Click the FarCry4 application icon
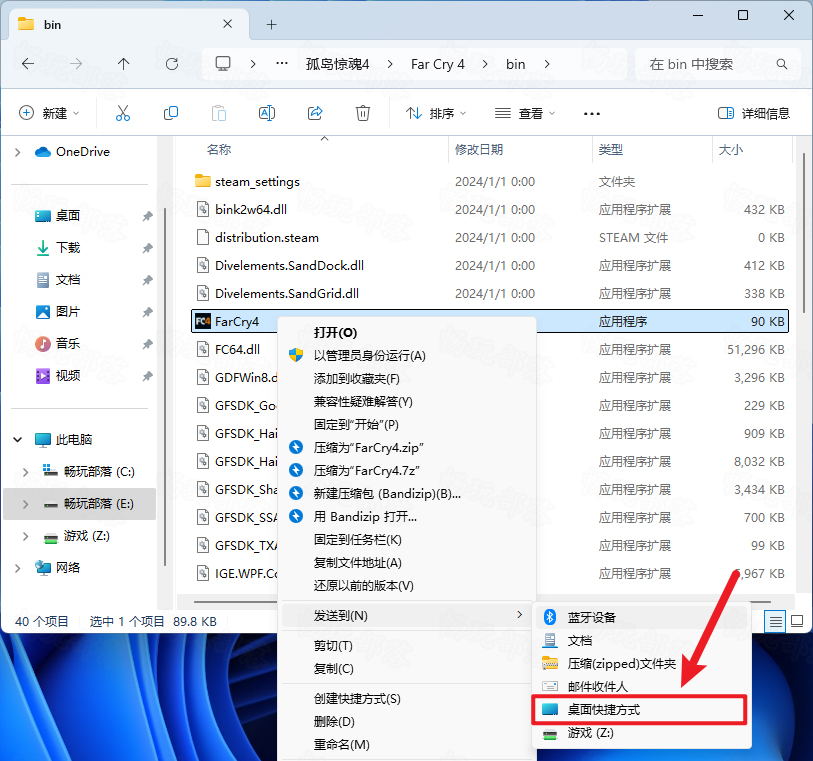The image size is (813, 761). click(x=203, y=321)
